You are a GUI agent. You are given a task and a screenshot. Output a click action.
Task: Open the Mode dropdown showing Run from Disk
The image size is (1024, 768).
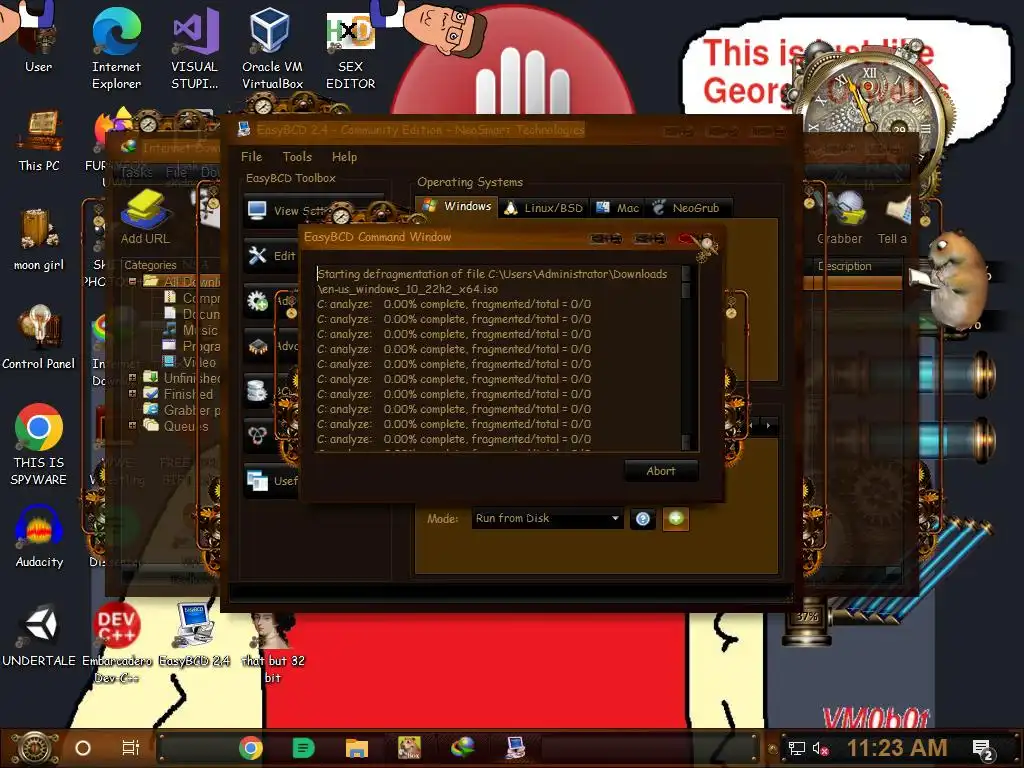[547, 519]
